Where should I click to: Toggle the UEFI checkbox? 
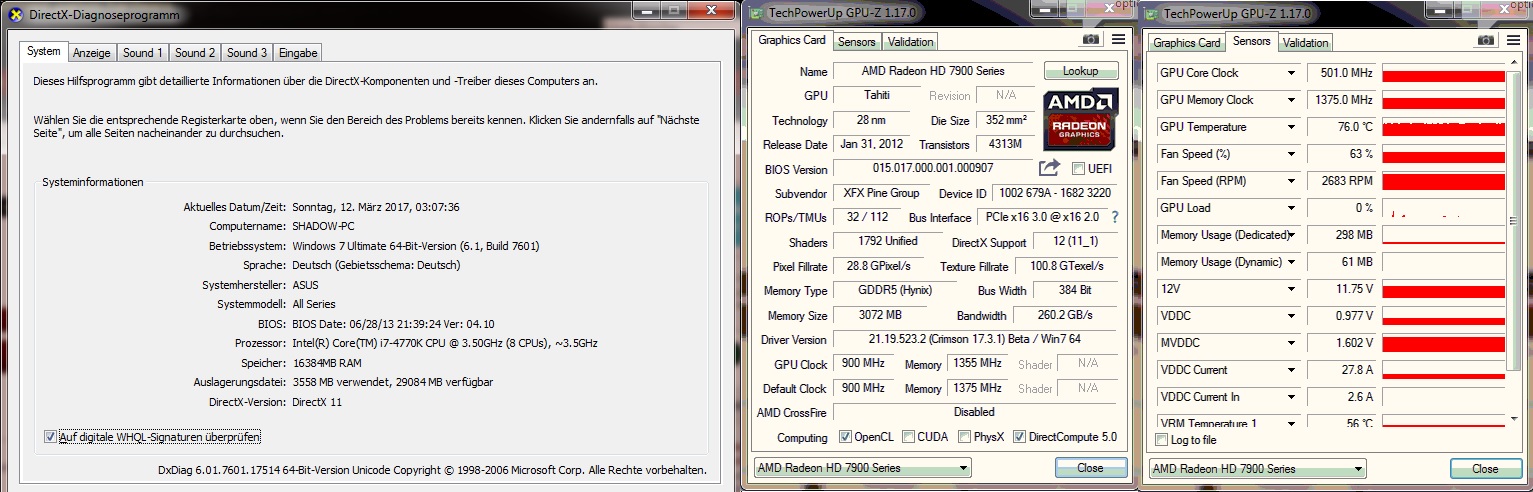coord(1078,168)
